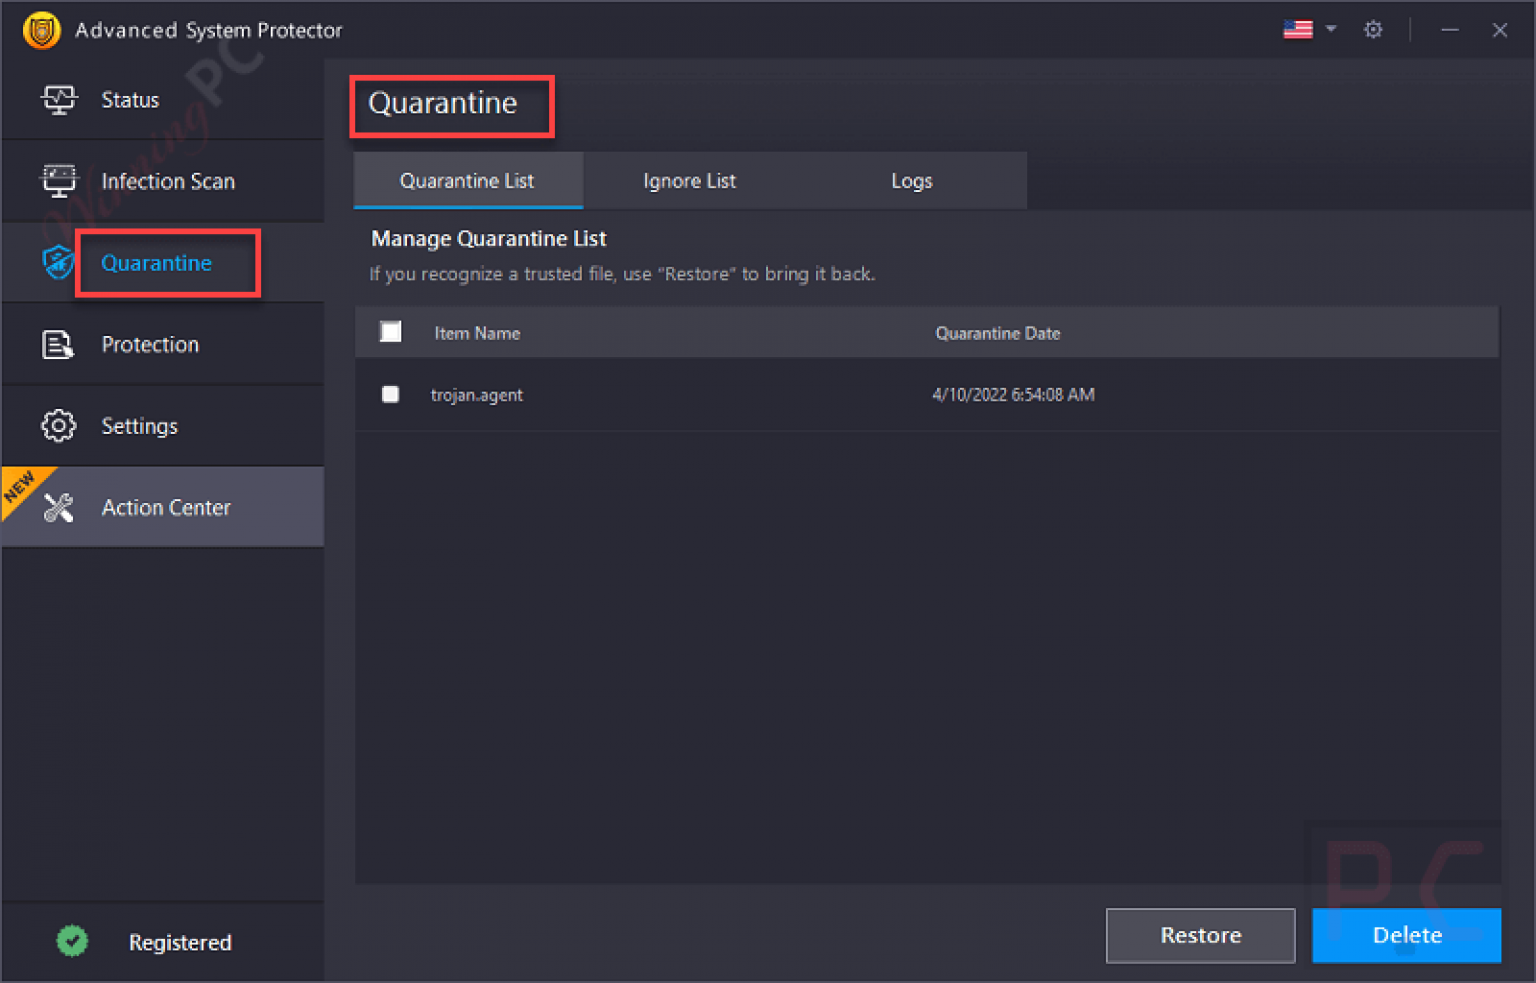Click the quarantine date 4/10/2022 6:54:08 AM
1536x983 pixels.
[x=1013, y=395]
